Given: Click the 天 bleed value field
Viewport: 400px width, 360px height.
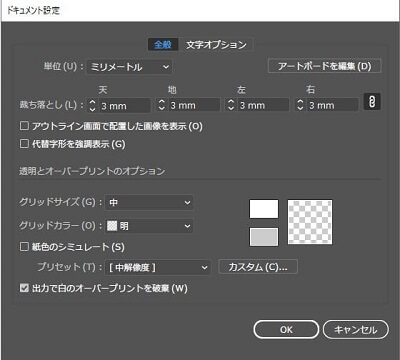Looking at the screenshot, I should click(x=124, y=105).
